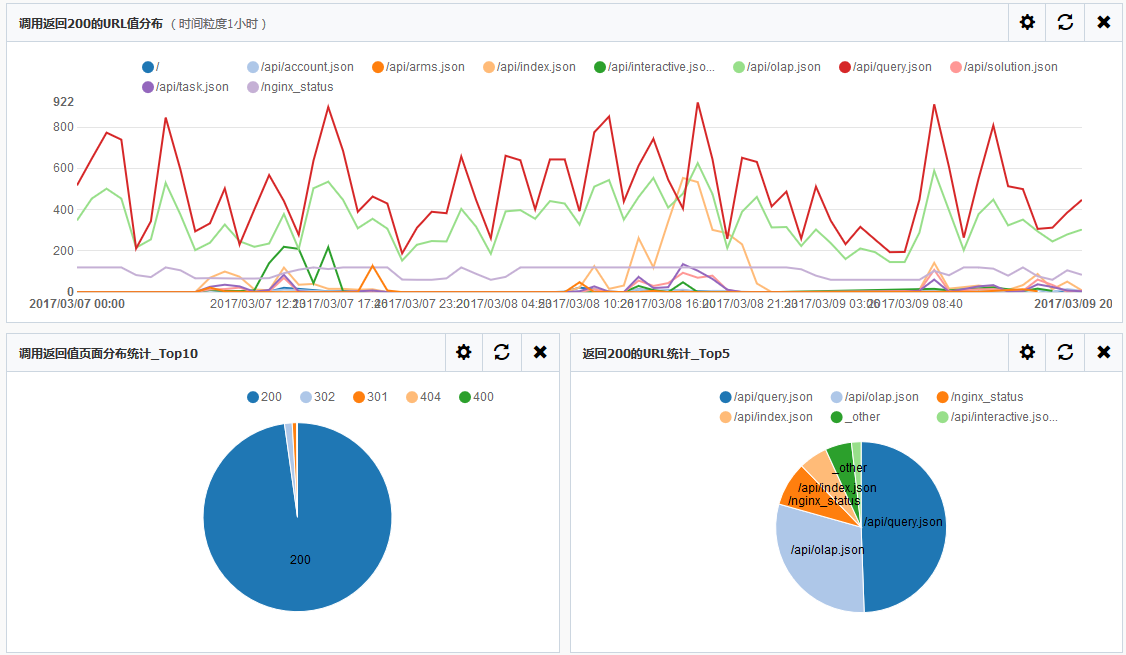Click the 返回200的URL统计_Top5 panel title
The width and height of the screenshot is (1126, 655).
tap(656, 353)
